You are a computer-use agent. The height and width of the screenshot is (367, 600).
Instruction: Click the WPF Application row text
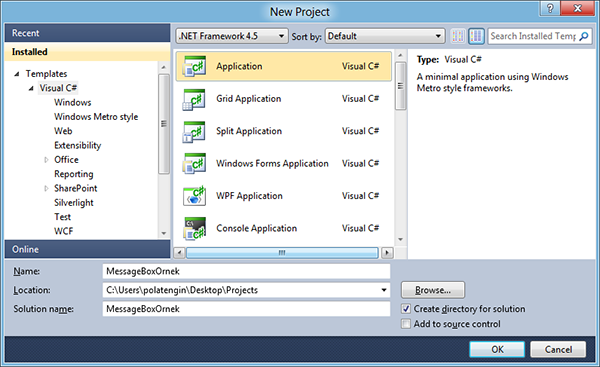click(x=249, y=196)
